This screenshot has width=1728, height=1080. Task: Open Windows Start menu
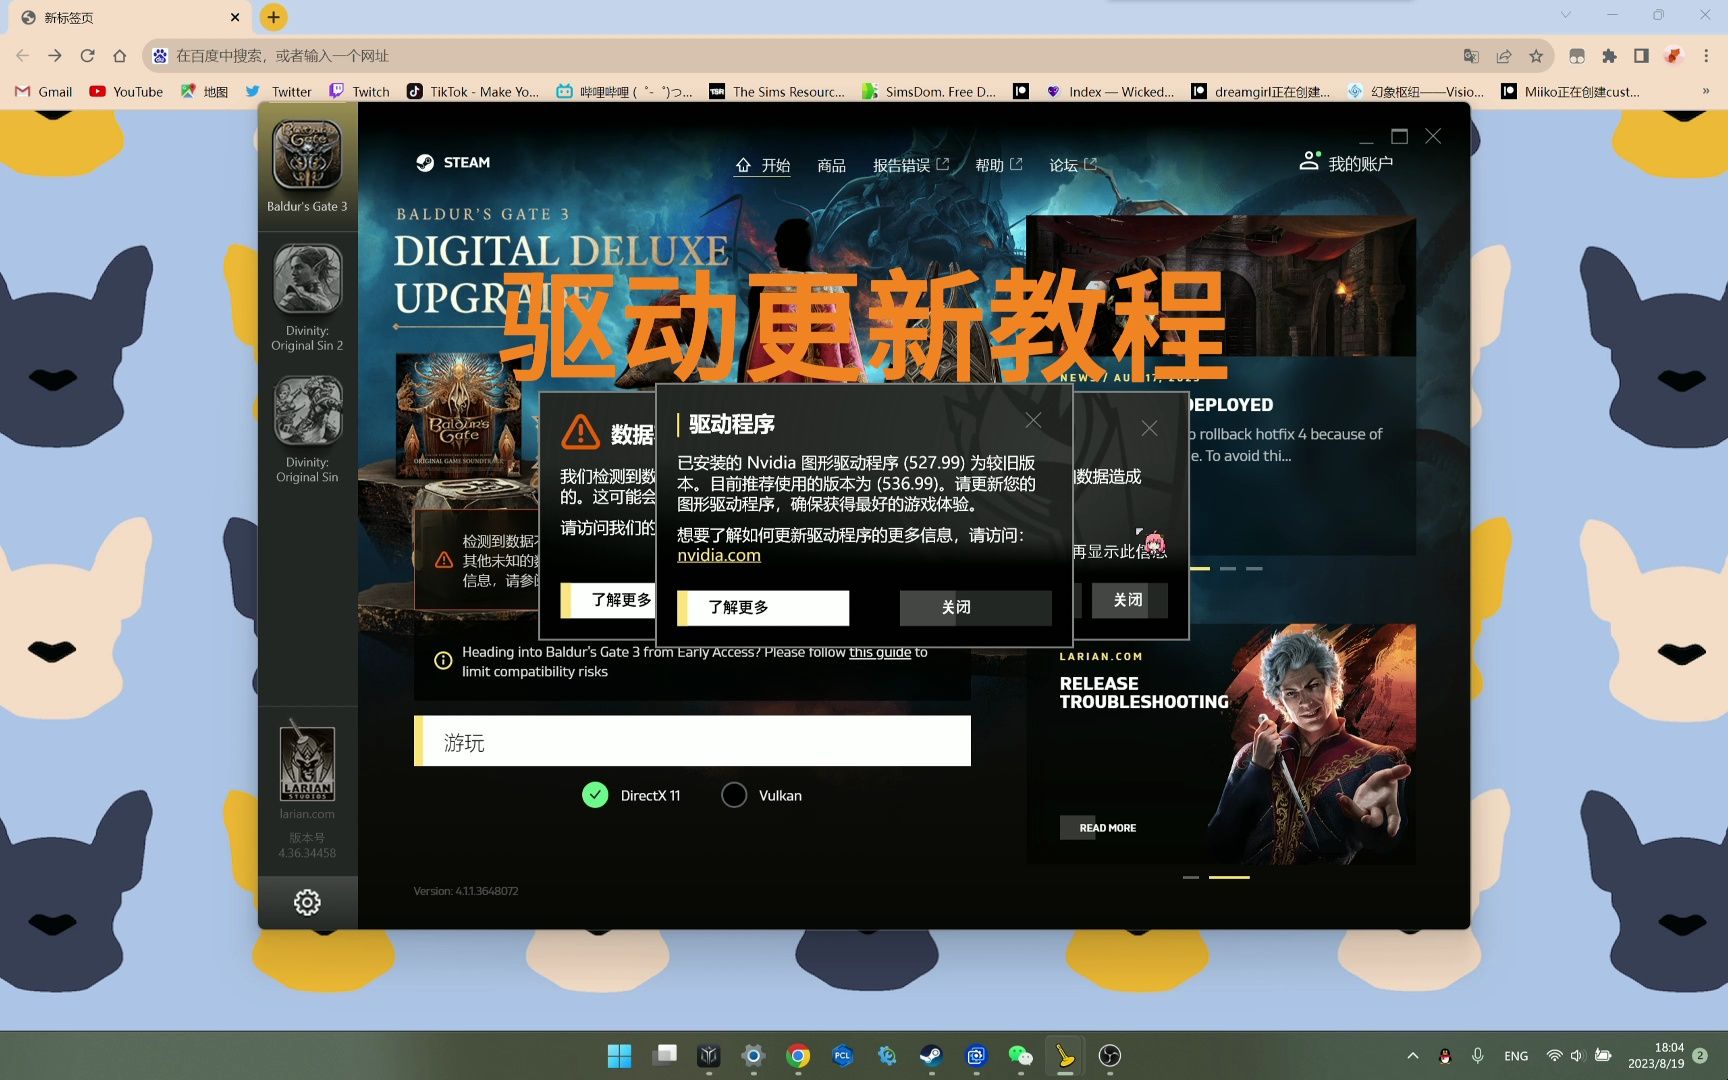pyautogui.click(x=619, y=1056)
